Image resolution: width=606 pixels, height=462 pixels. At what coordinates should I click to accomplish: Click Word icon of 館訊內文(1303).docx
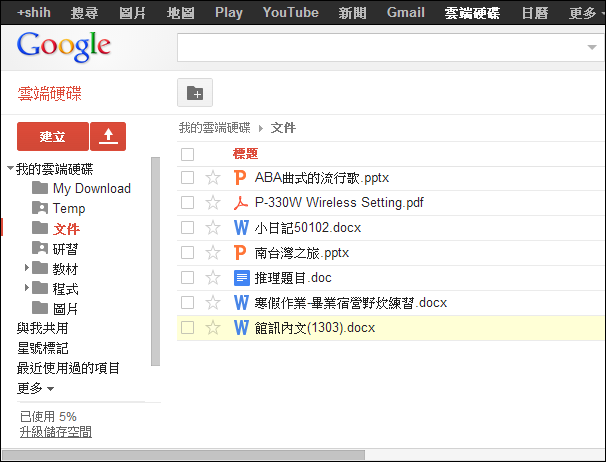pos(241,328)
